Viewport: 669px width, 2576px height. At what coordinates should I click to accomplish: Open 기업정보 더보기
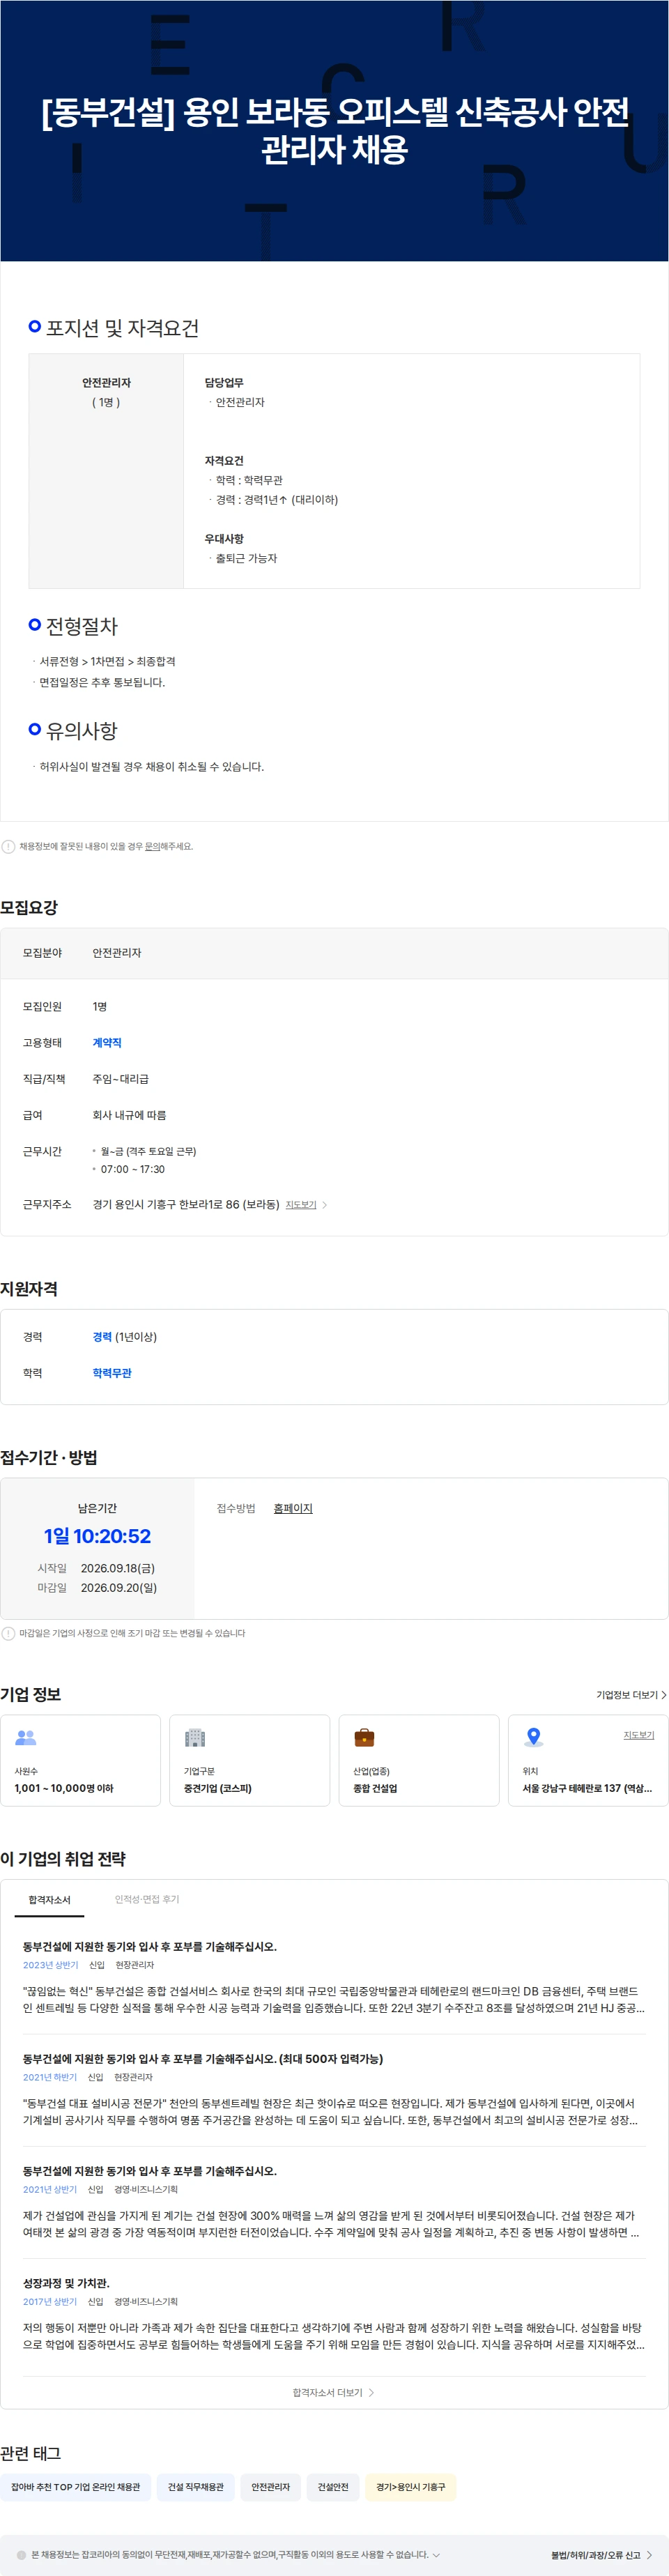[x=631, y=1694]
